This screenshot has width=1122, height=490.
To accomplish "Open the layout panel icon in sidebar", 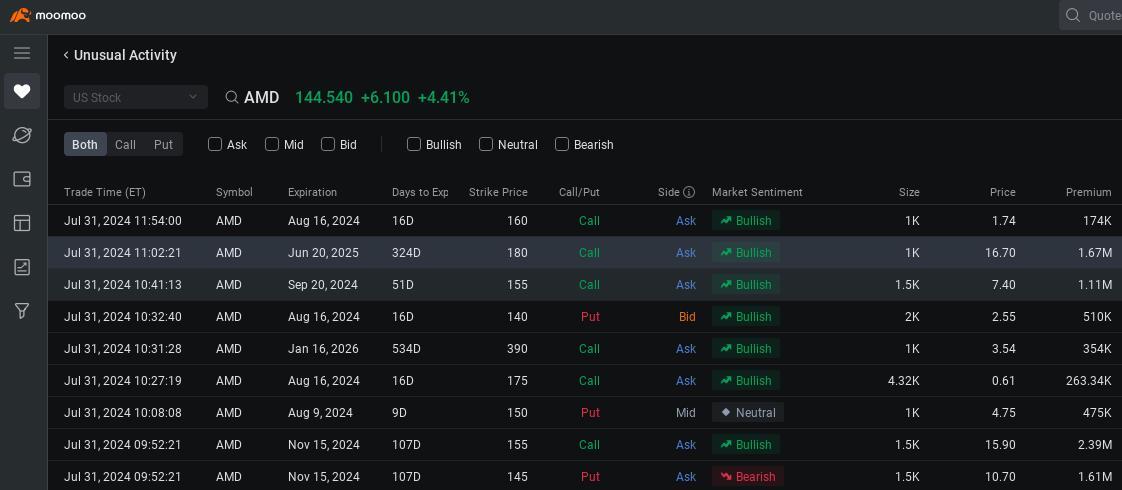I will 22,223.
